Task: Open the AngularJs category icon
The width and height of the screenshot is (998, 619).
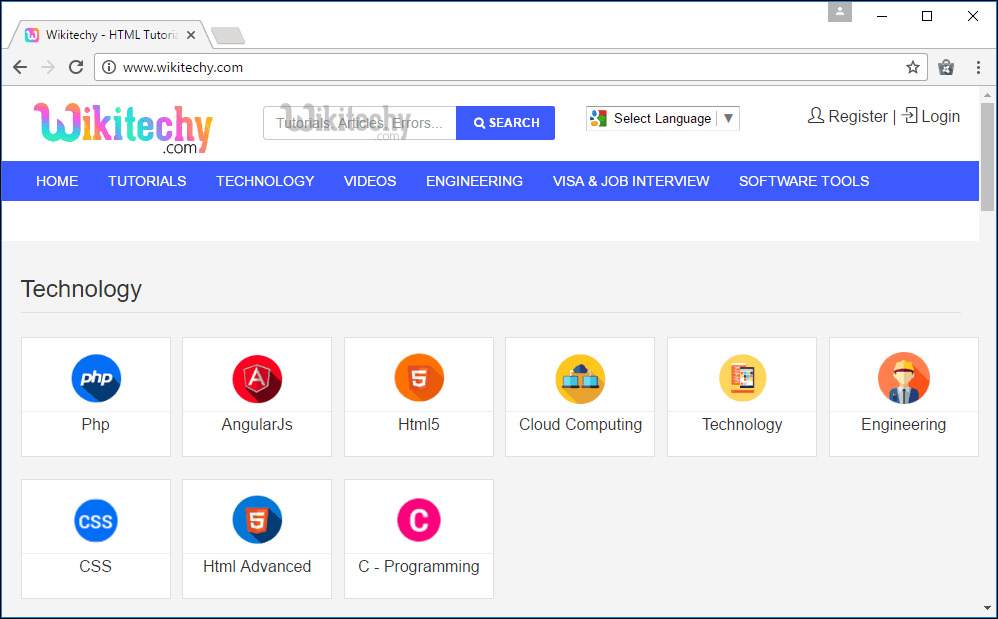Action: point(256,378)
